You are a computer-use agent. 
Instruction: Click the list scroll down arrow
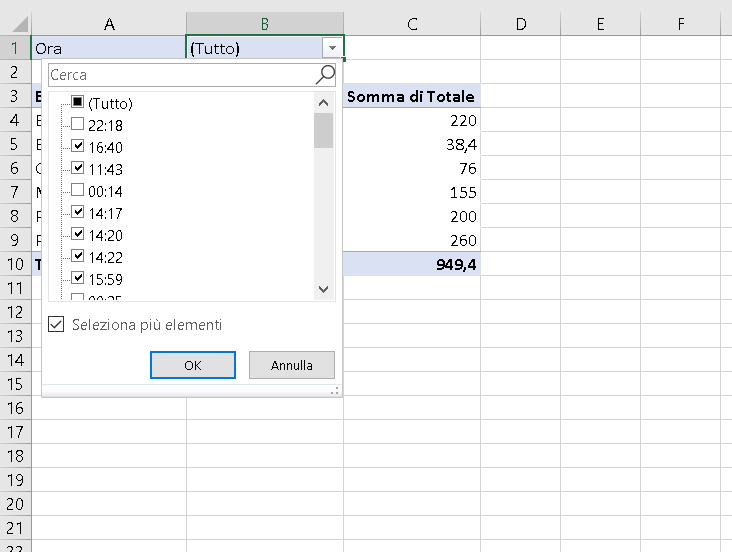324,289
